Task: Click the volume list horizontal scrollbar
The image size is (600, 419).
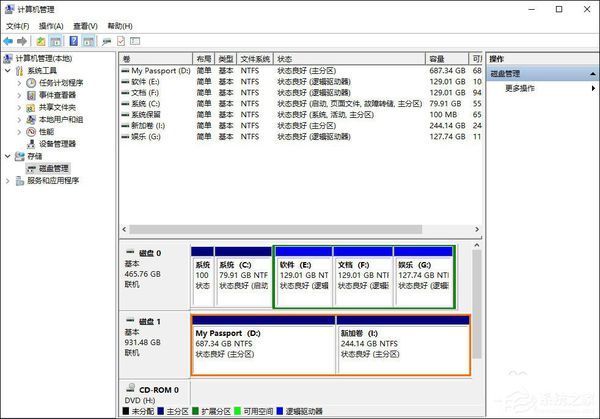Action: pos(276,229)
